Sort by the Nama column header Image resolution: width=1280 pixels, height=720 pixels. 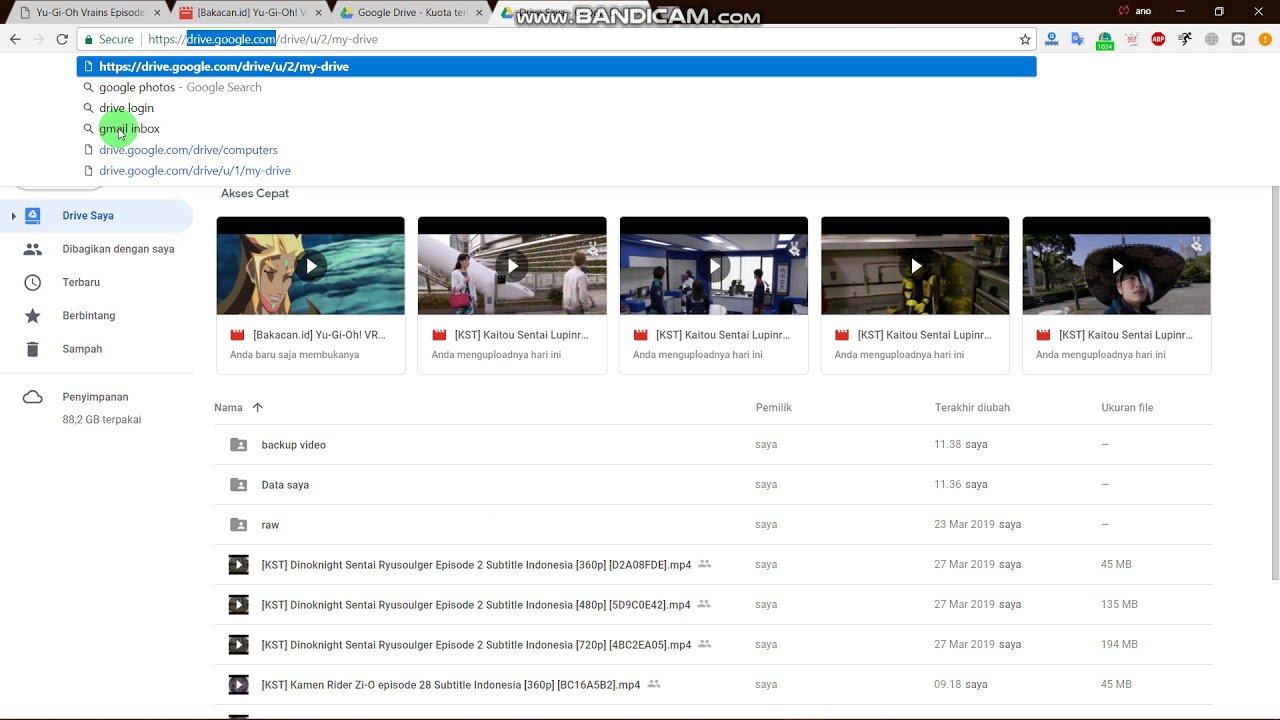tap(228, 408)
